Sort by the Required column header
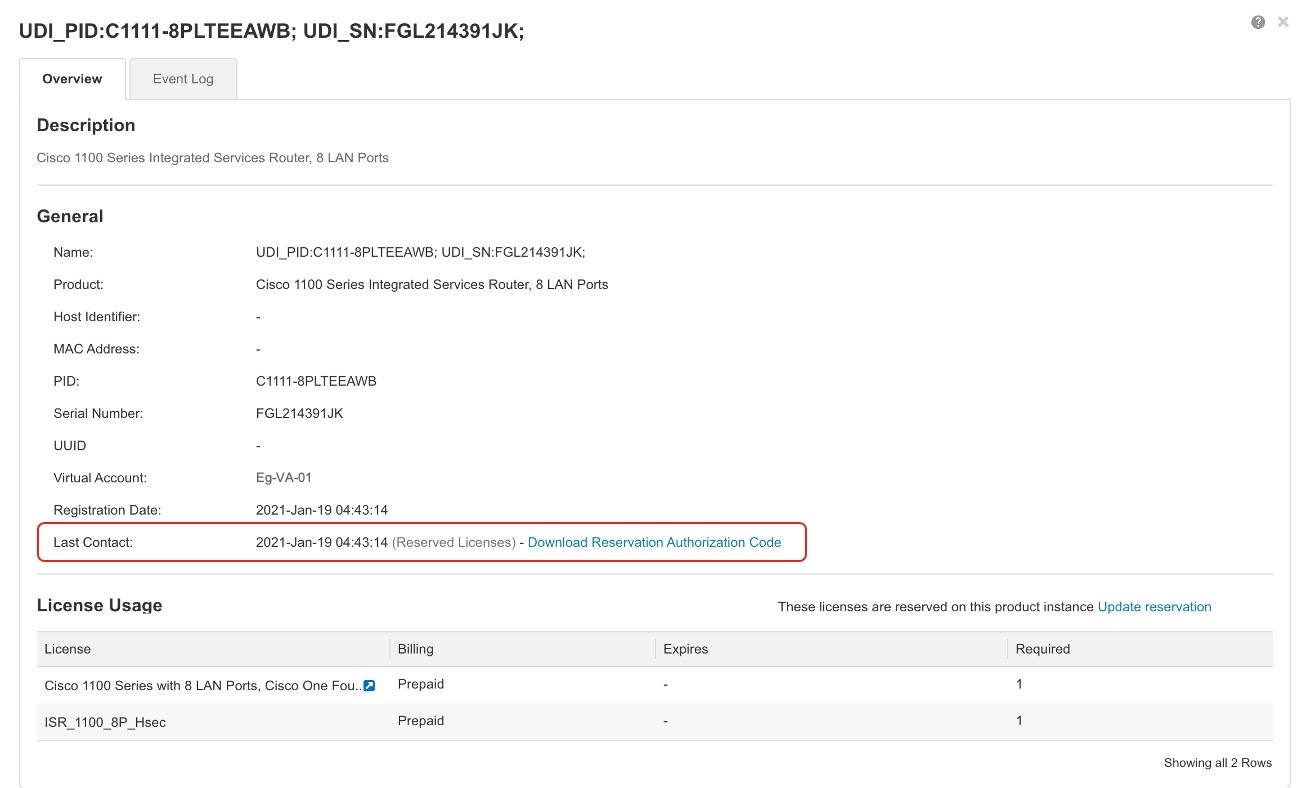 click(1140, 649)
